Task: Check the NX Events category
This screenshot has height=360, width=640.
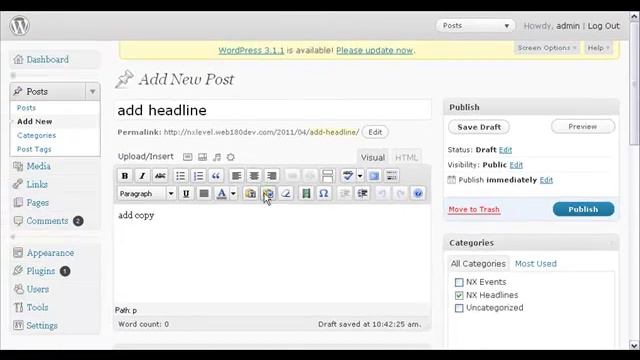Action: [x=459, y=282]
